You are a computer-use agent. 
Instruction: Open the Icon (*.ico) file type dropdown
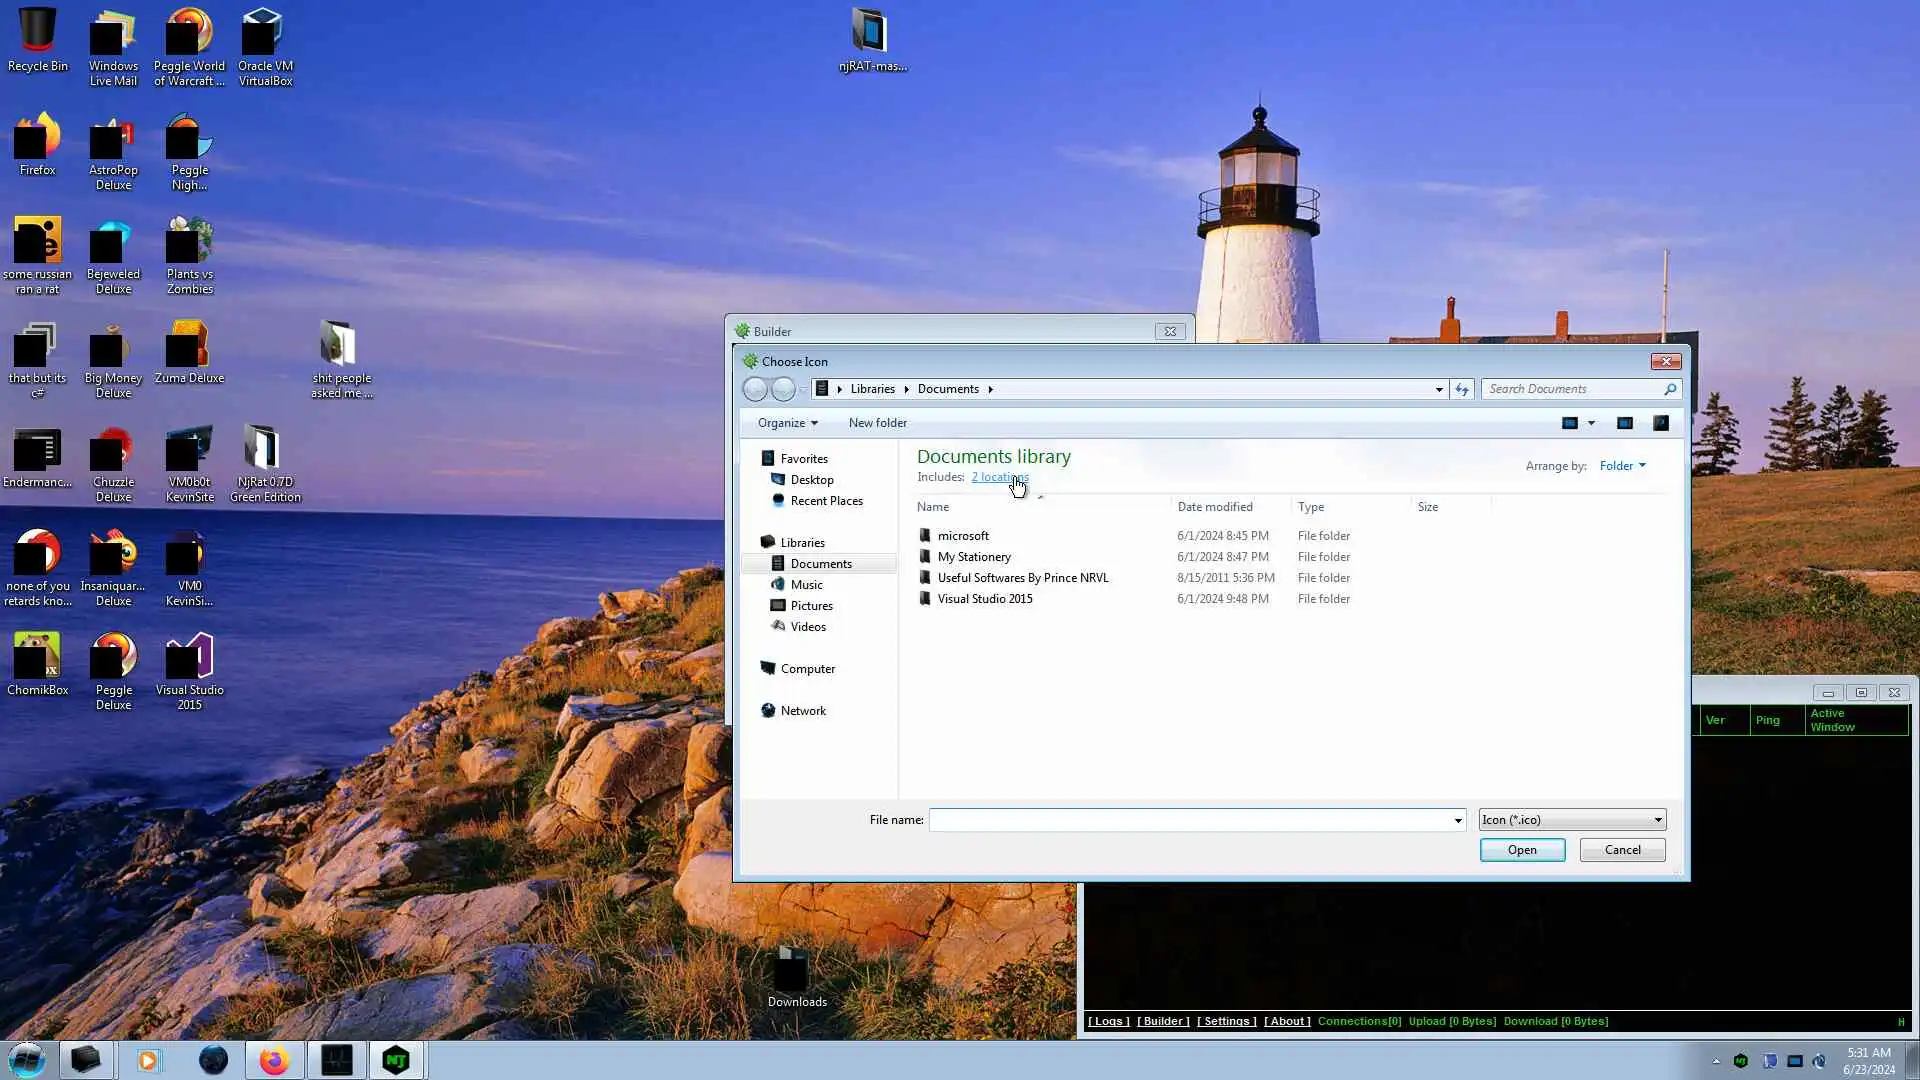[x=1572, y=820]
